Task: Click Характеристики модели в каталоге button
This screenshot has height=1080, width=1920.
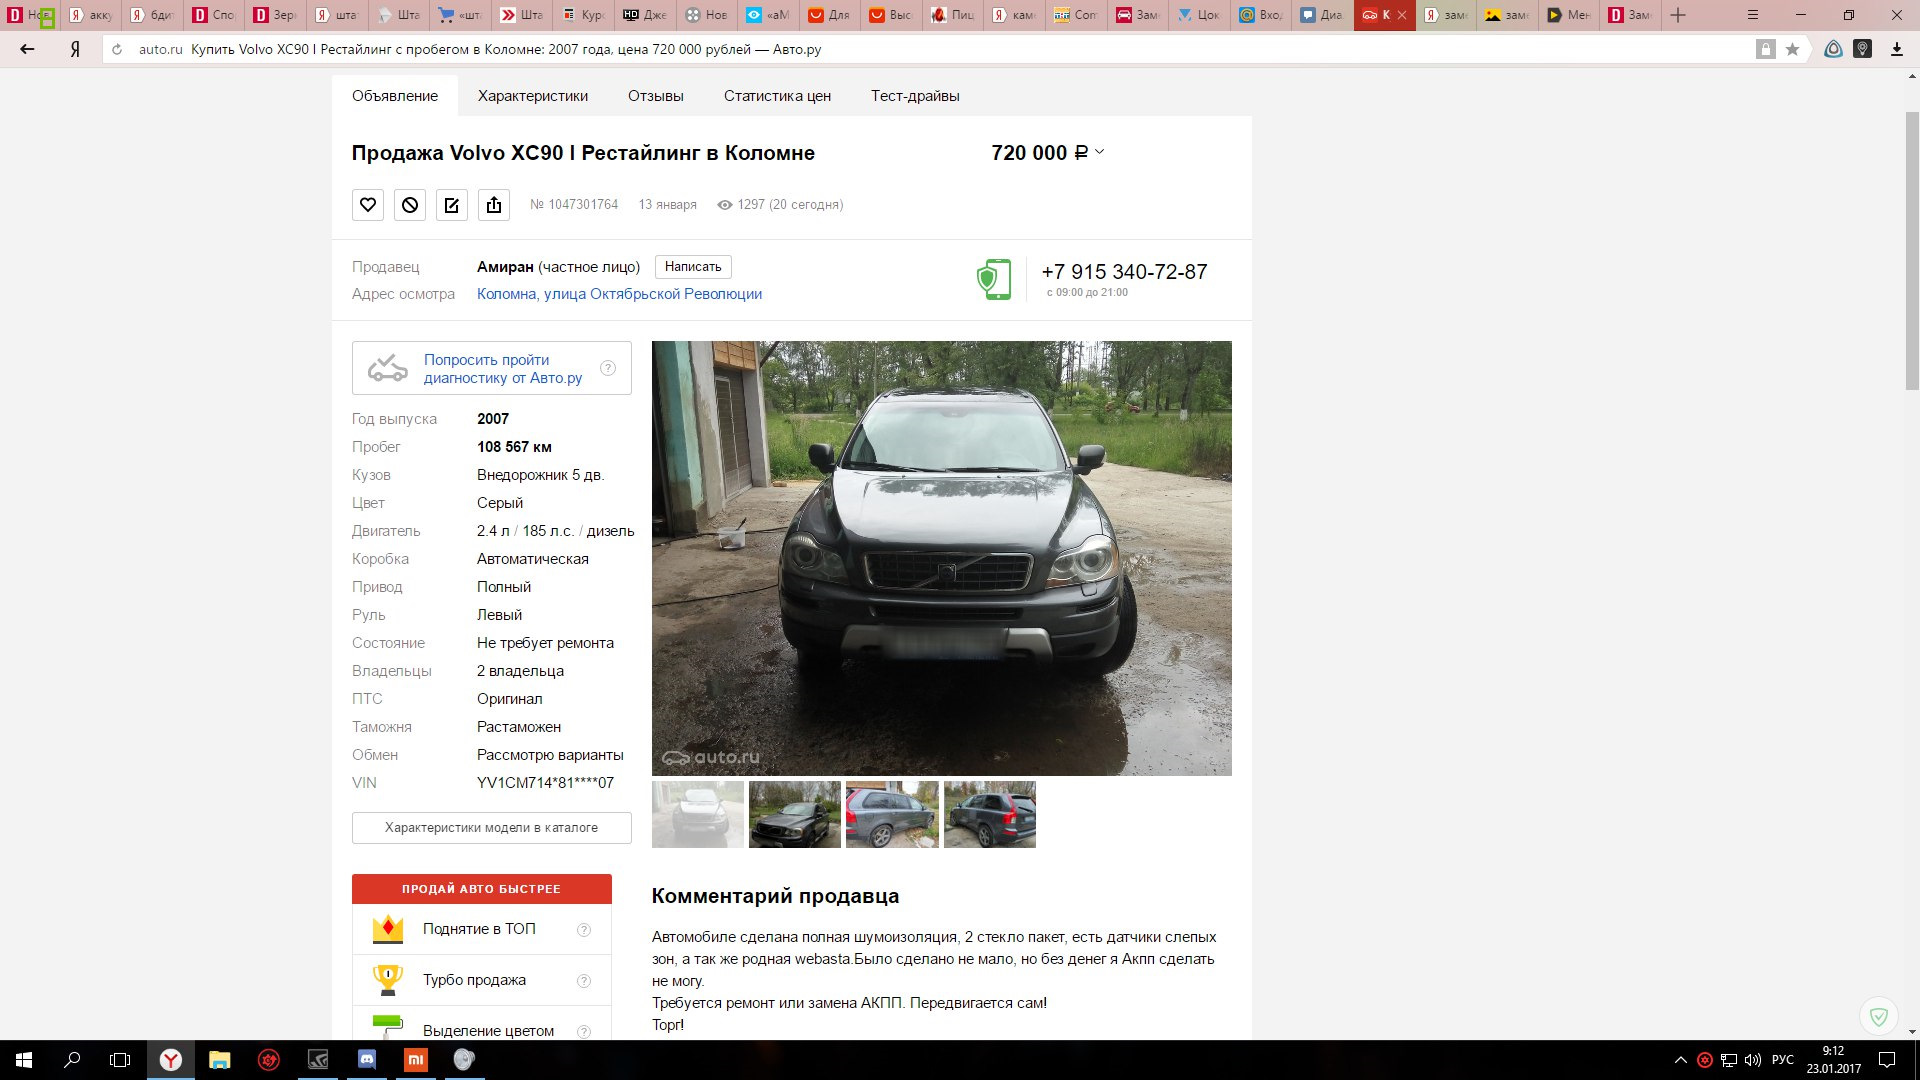Action: click(x=491, y=828)
